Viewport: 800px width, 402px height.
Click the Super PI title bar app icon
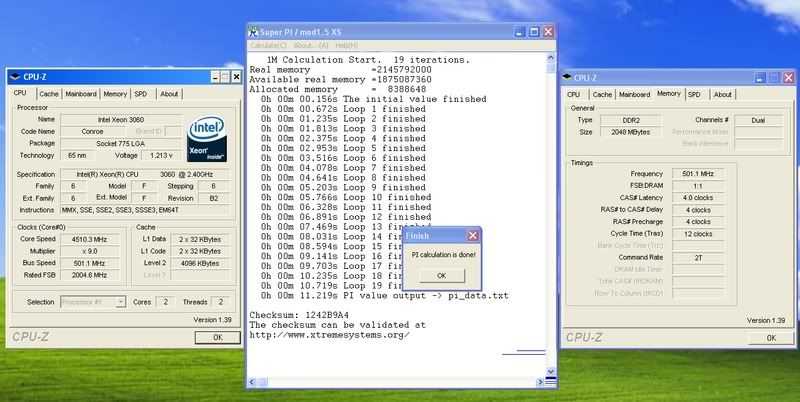(x=253, y=32)
